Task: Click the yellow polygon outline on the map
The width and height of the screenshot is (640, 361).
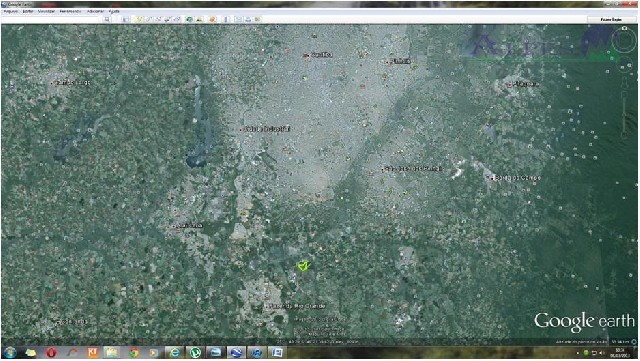Action: (303, 266)
